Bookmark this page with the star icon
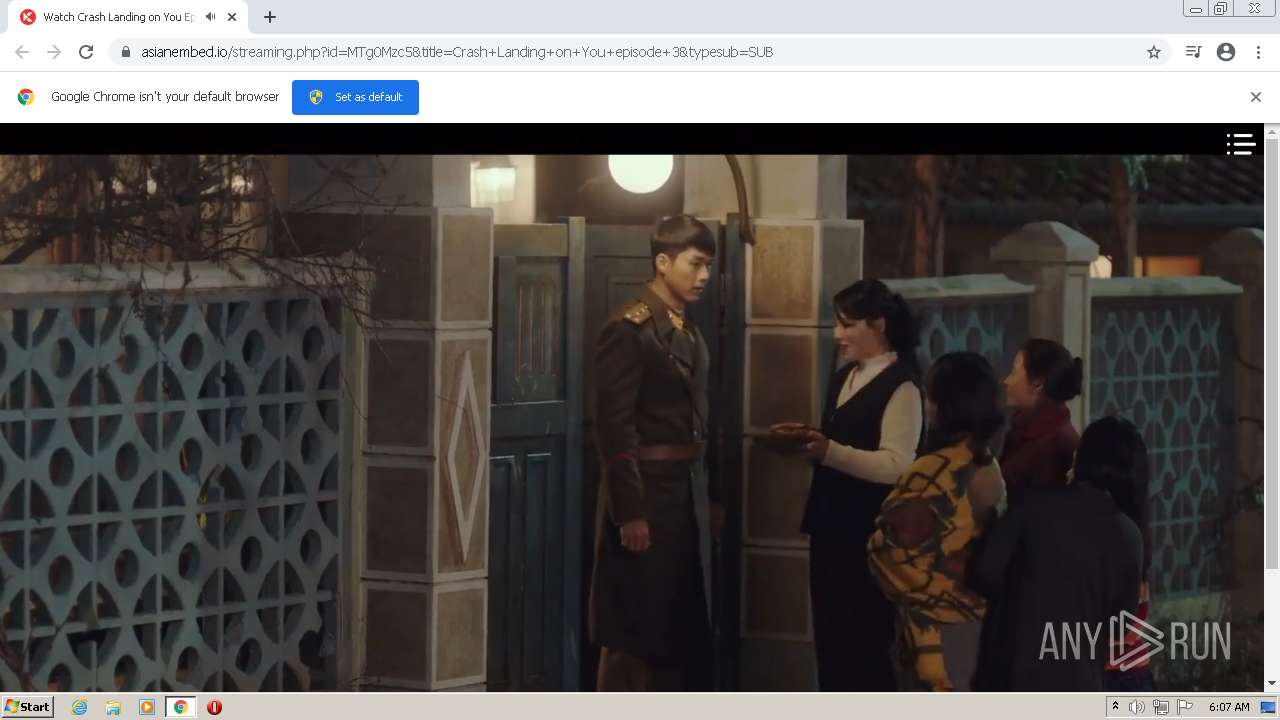This screenshot has width=1280, height=720. [x=1154, y=52]
